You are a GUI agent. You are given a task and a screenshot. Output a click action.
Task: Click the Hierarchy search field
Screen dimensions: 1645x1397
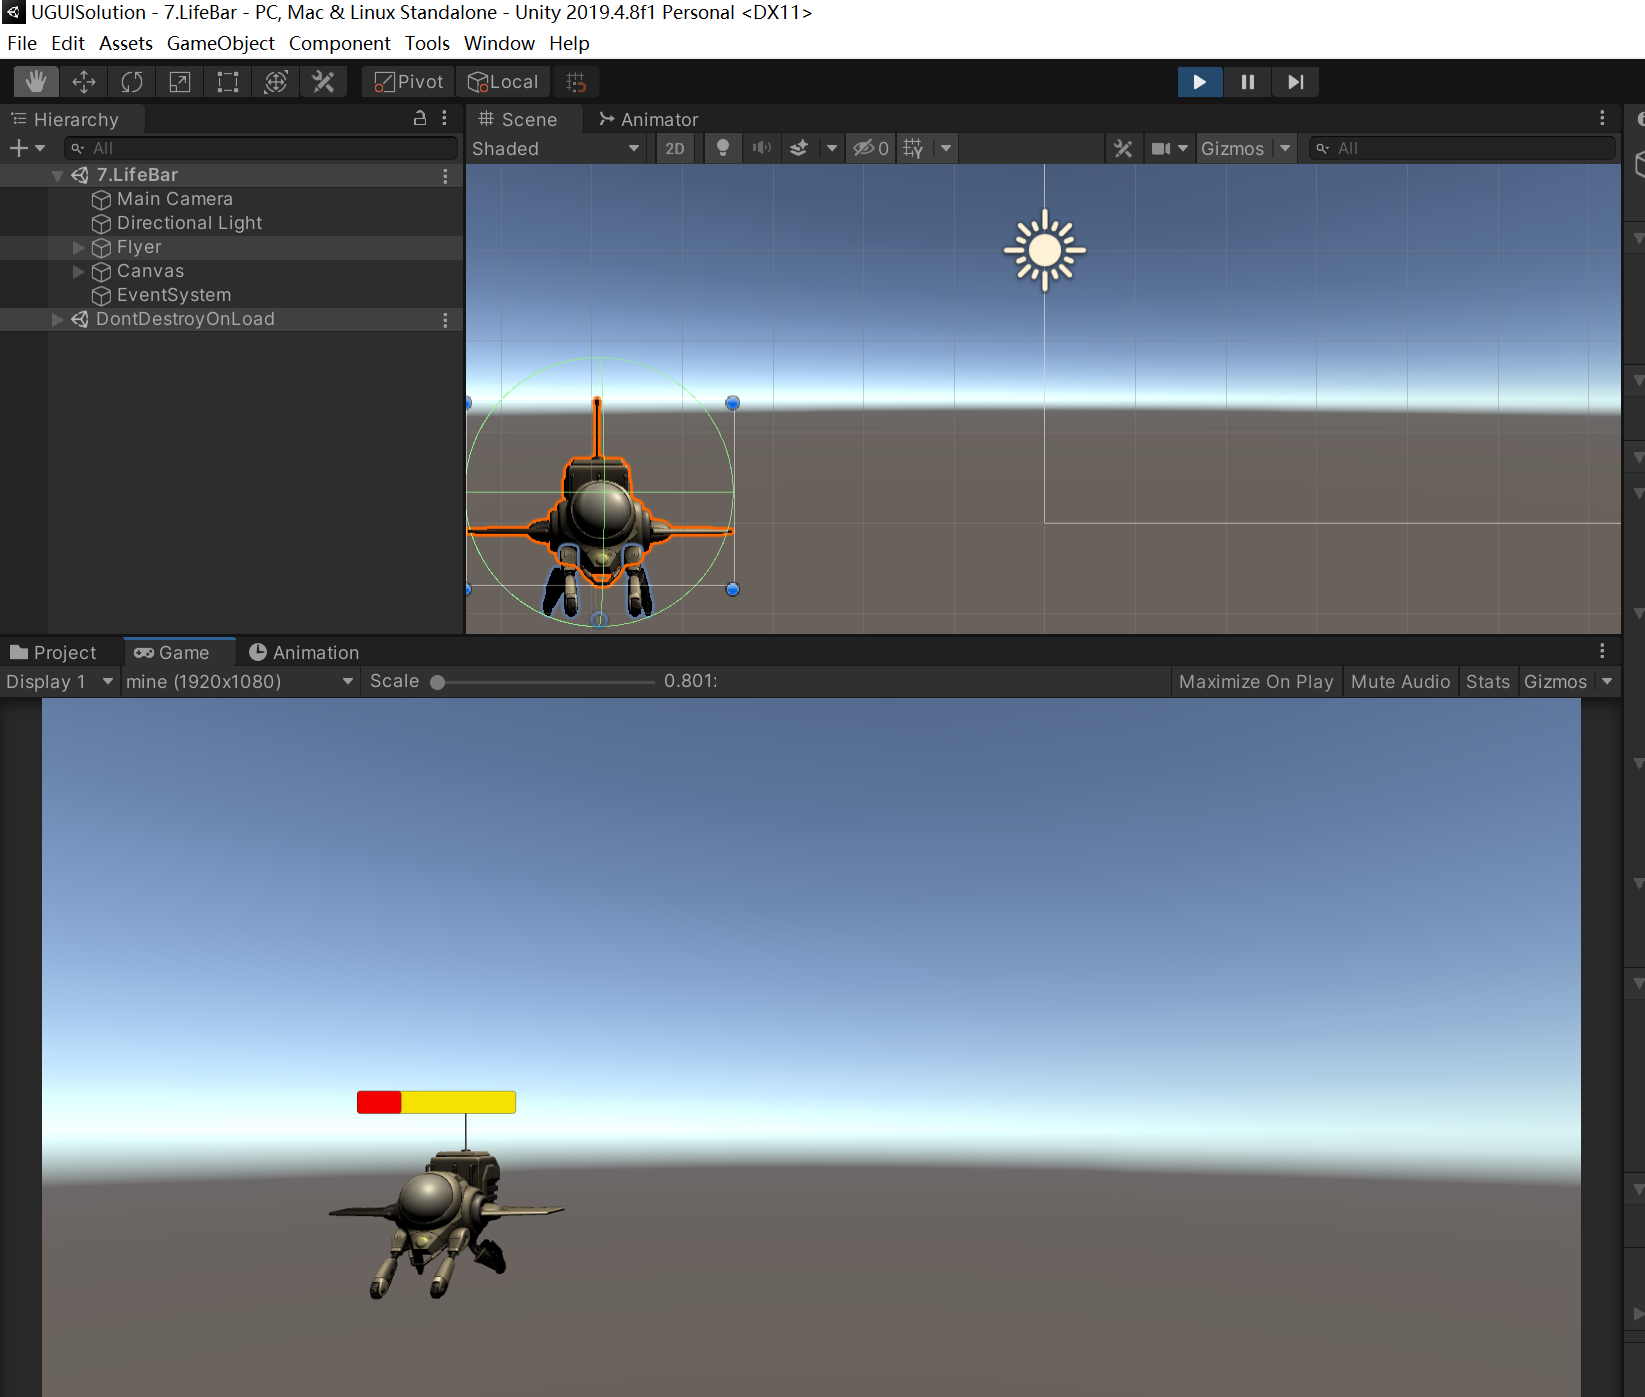[x=260, y=149]
